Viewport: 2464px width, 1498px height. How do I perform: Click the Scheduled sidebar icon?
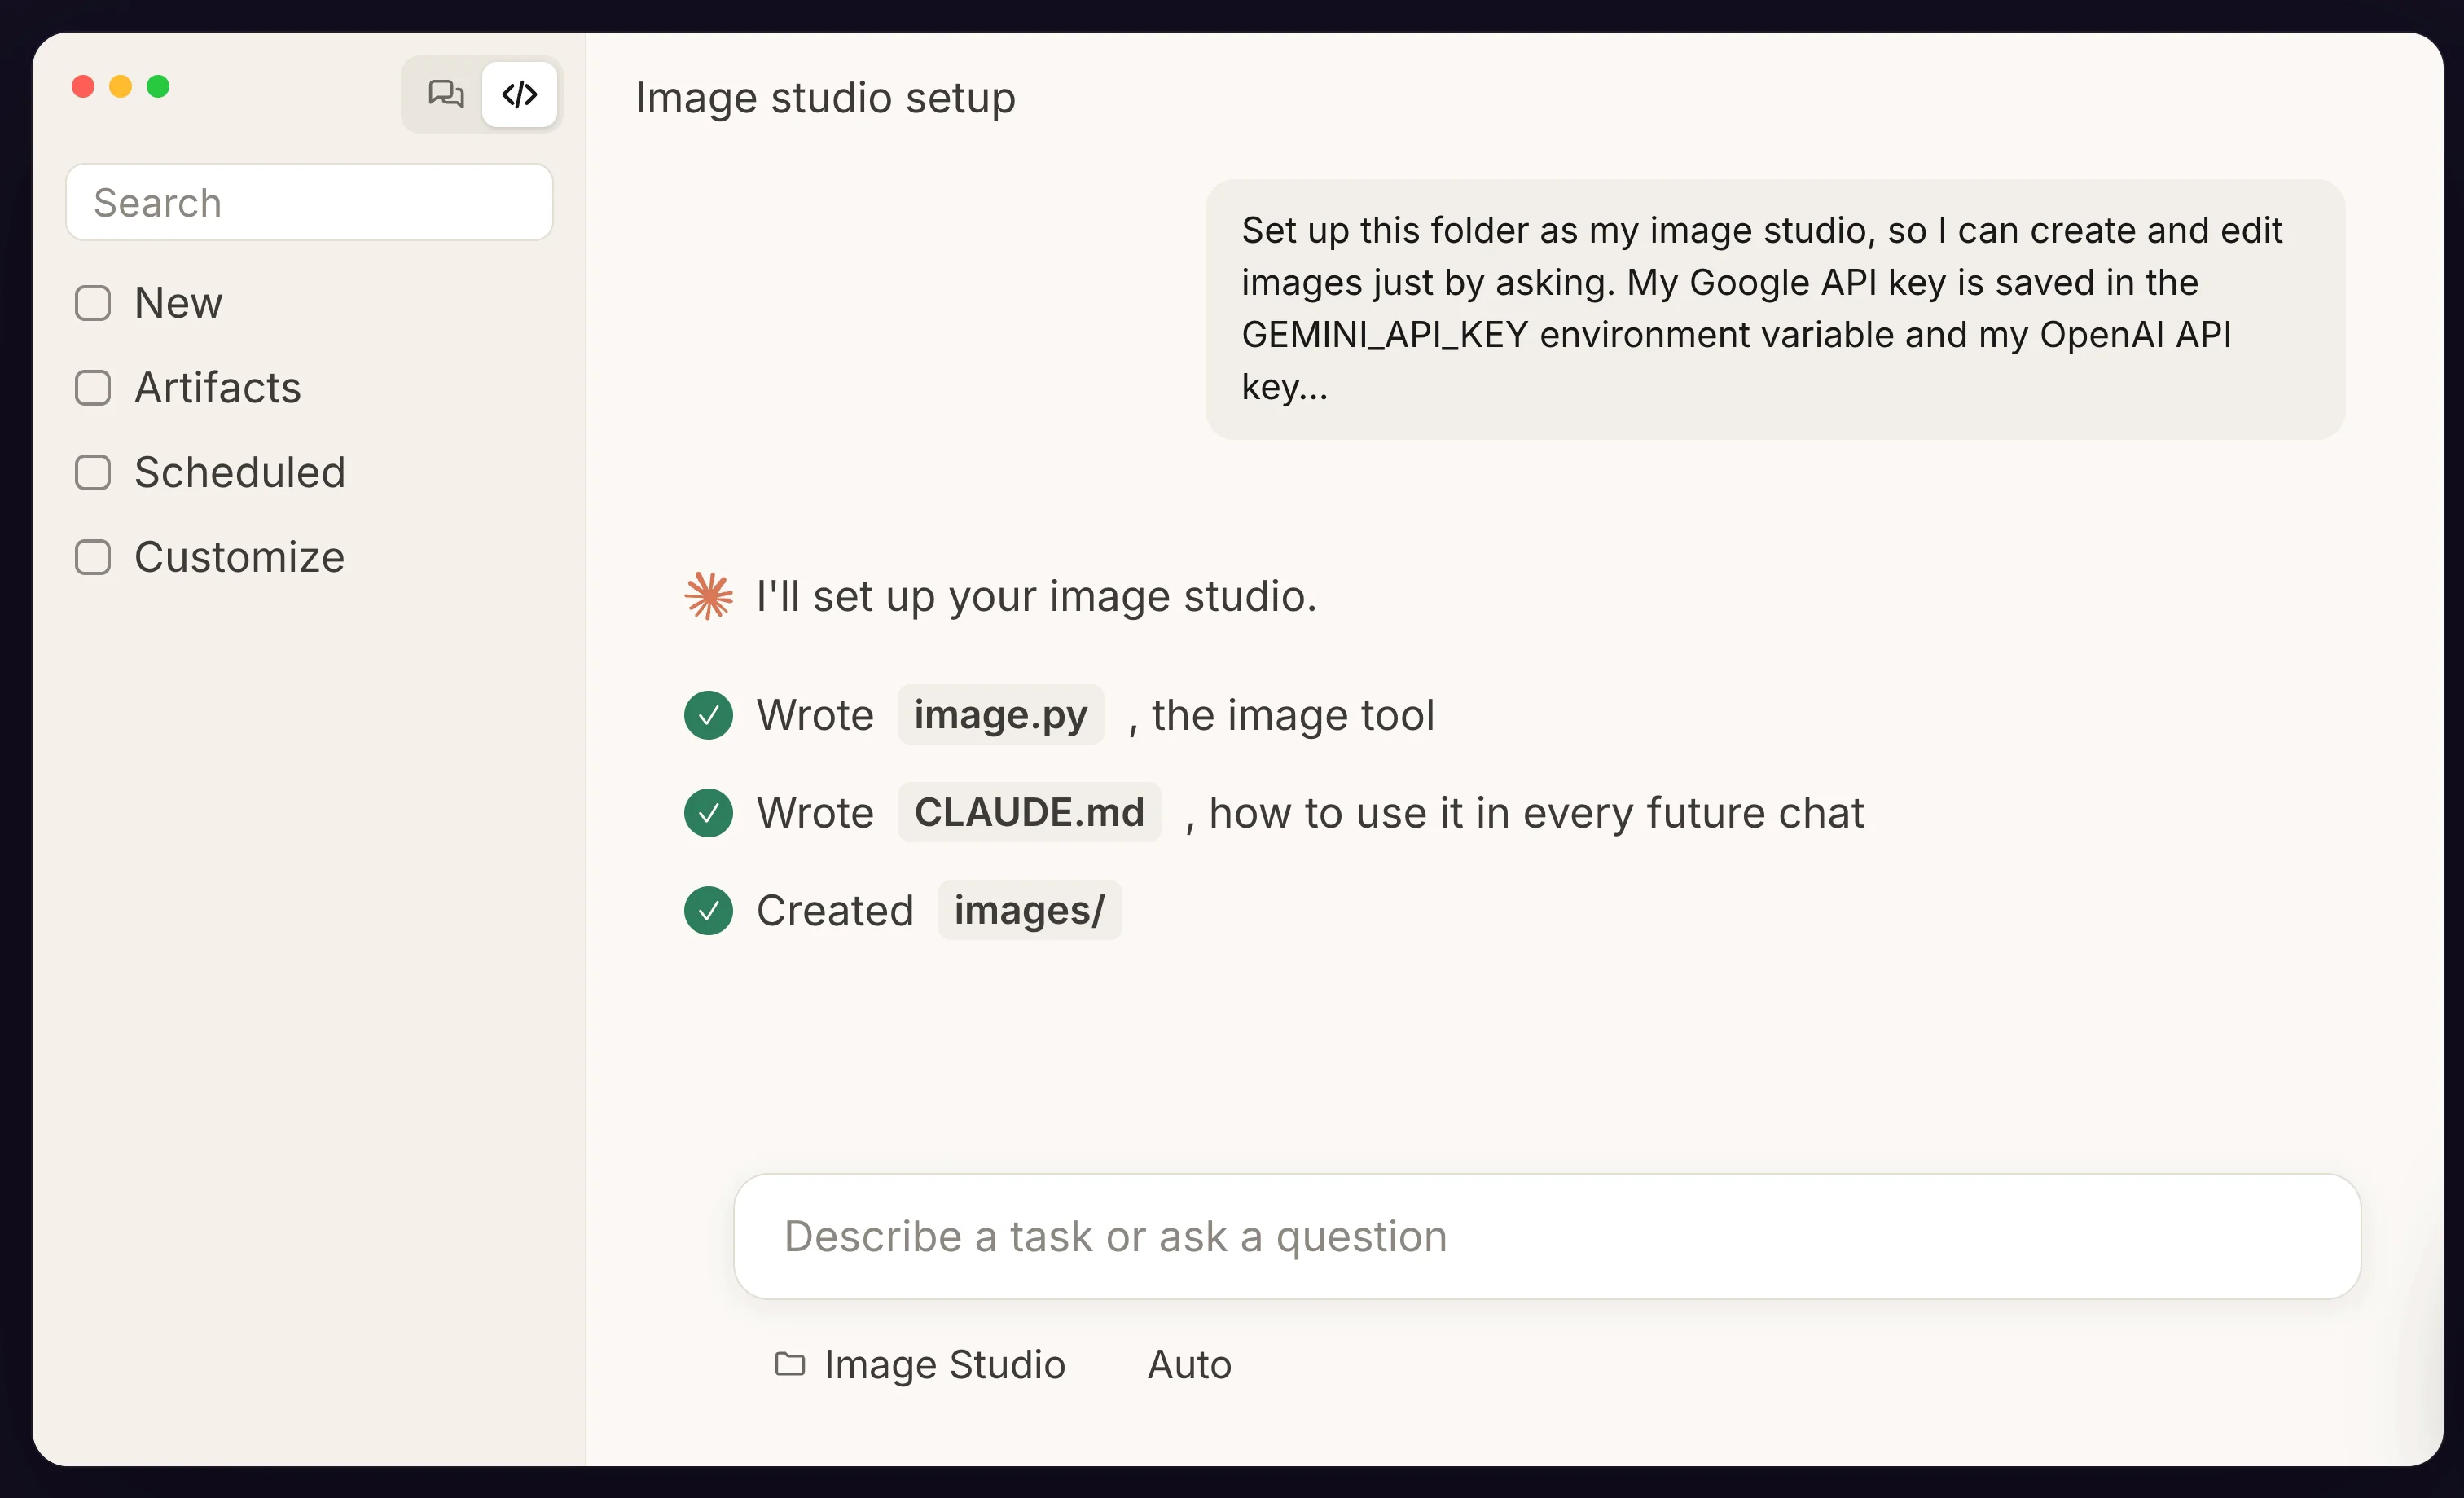click(93, 473)
